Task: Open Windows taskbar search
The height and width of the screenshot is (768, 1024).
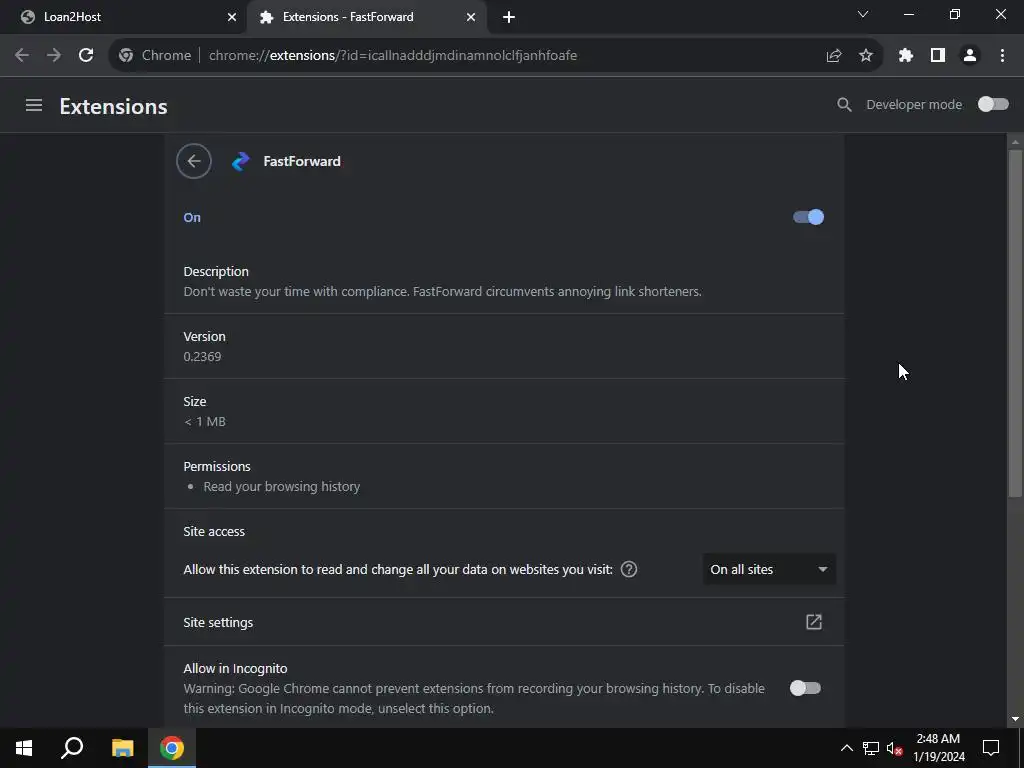Action: pyautogui.click(x=72, y=748)
